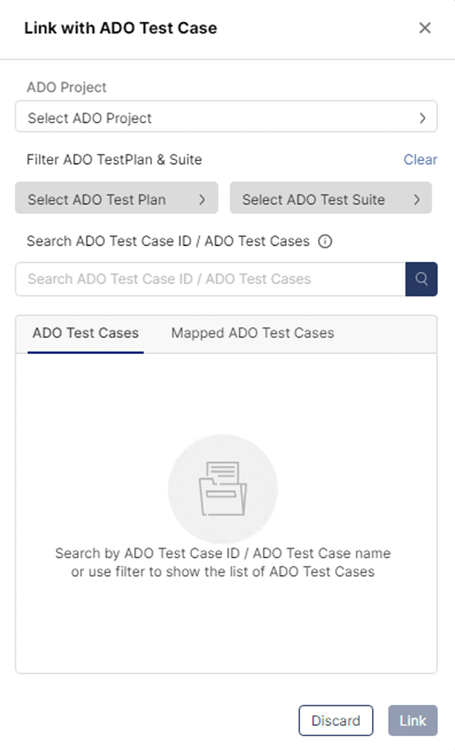
Task: Close the Link with ADO Test Case dialog
Action: [424, 28]
